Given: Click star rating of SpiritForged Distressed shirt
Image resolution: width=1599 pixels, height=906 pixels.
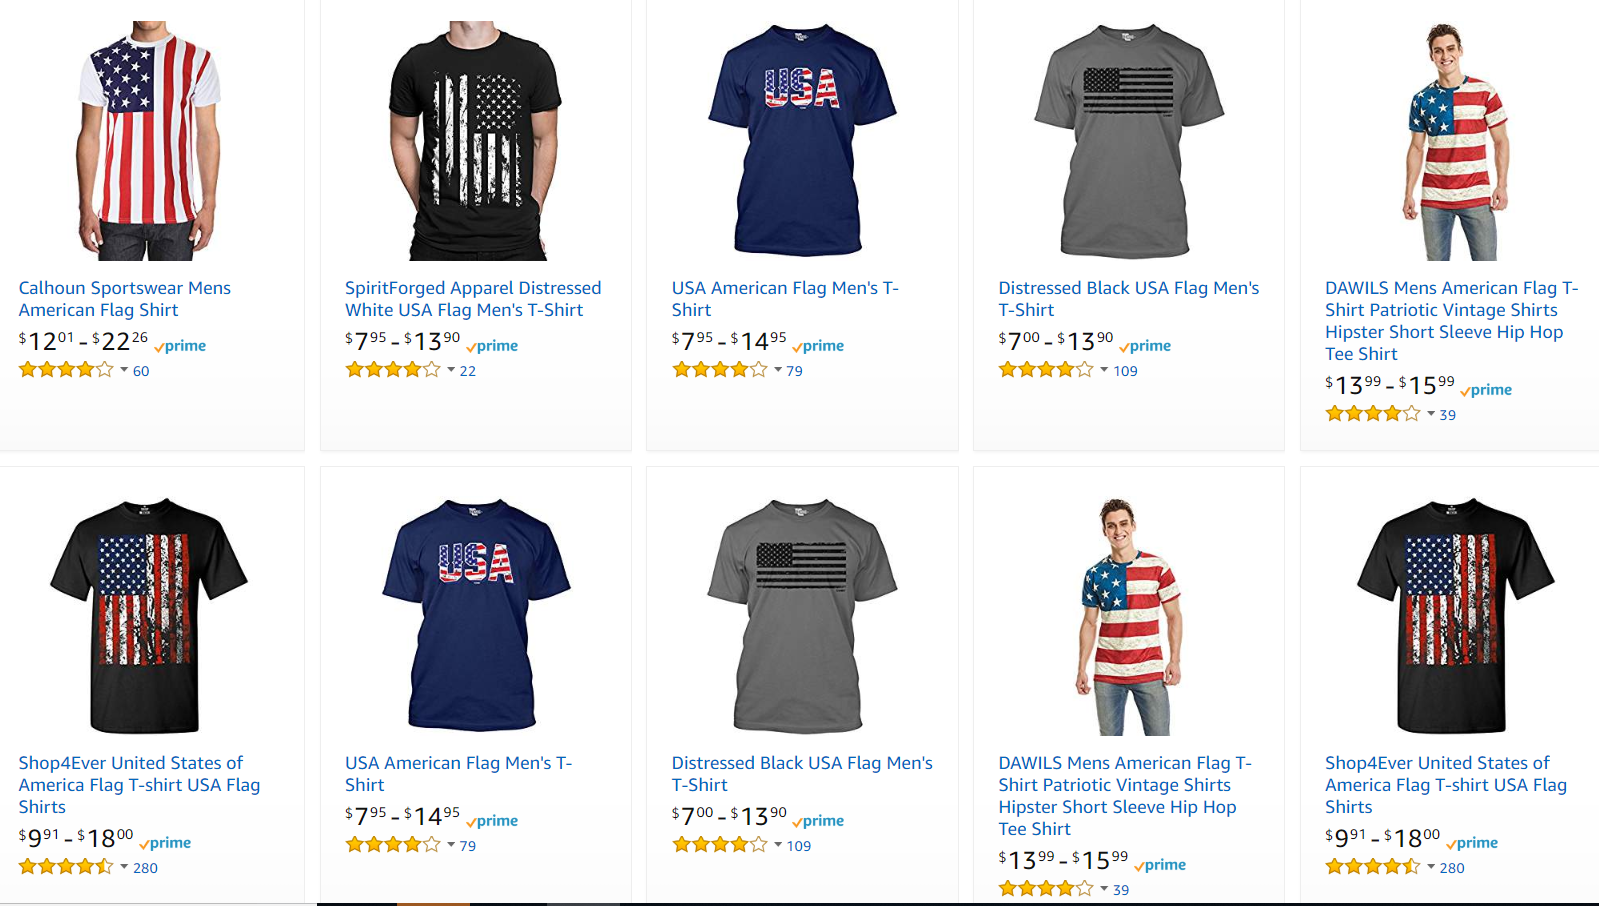Looking at the screenshot, I should click(392, 370).
